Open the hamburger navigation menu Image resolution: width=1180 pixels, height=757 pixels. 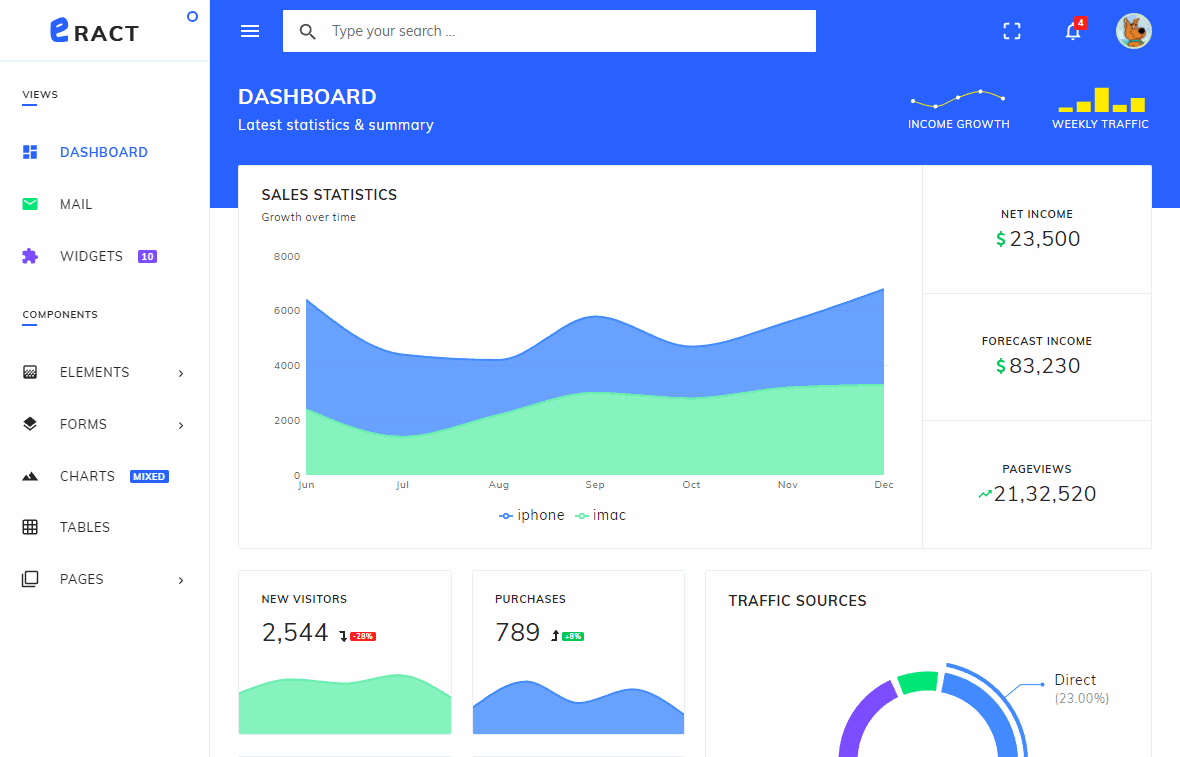click(x=249, y=30)
